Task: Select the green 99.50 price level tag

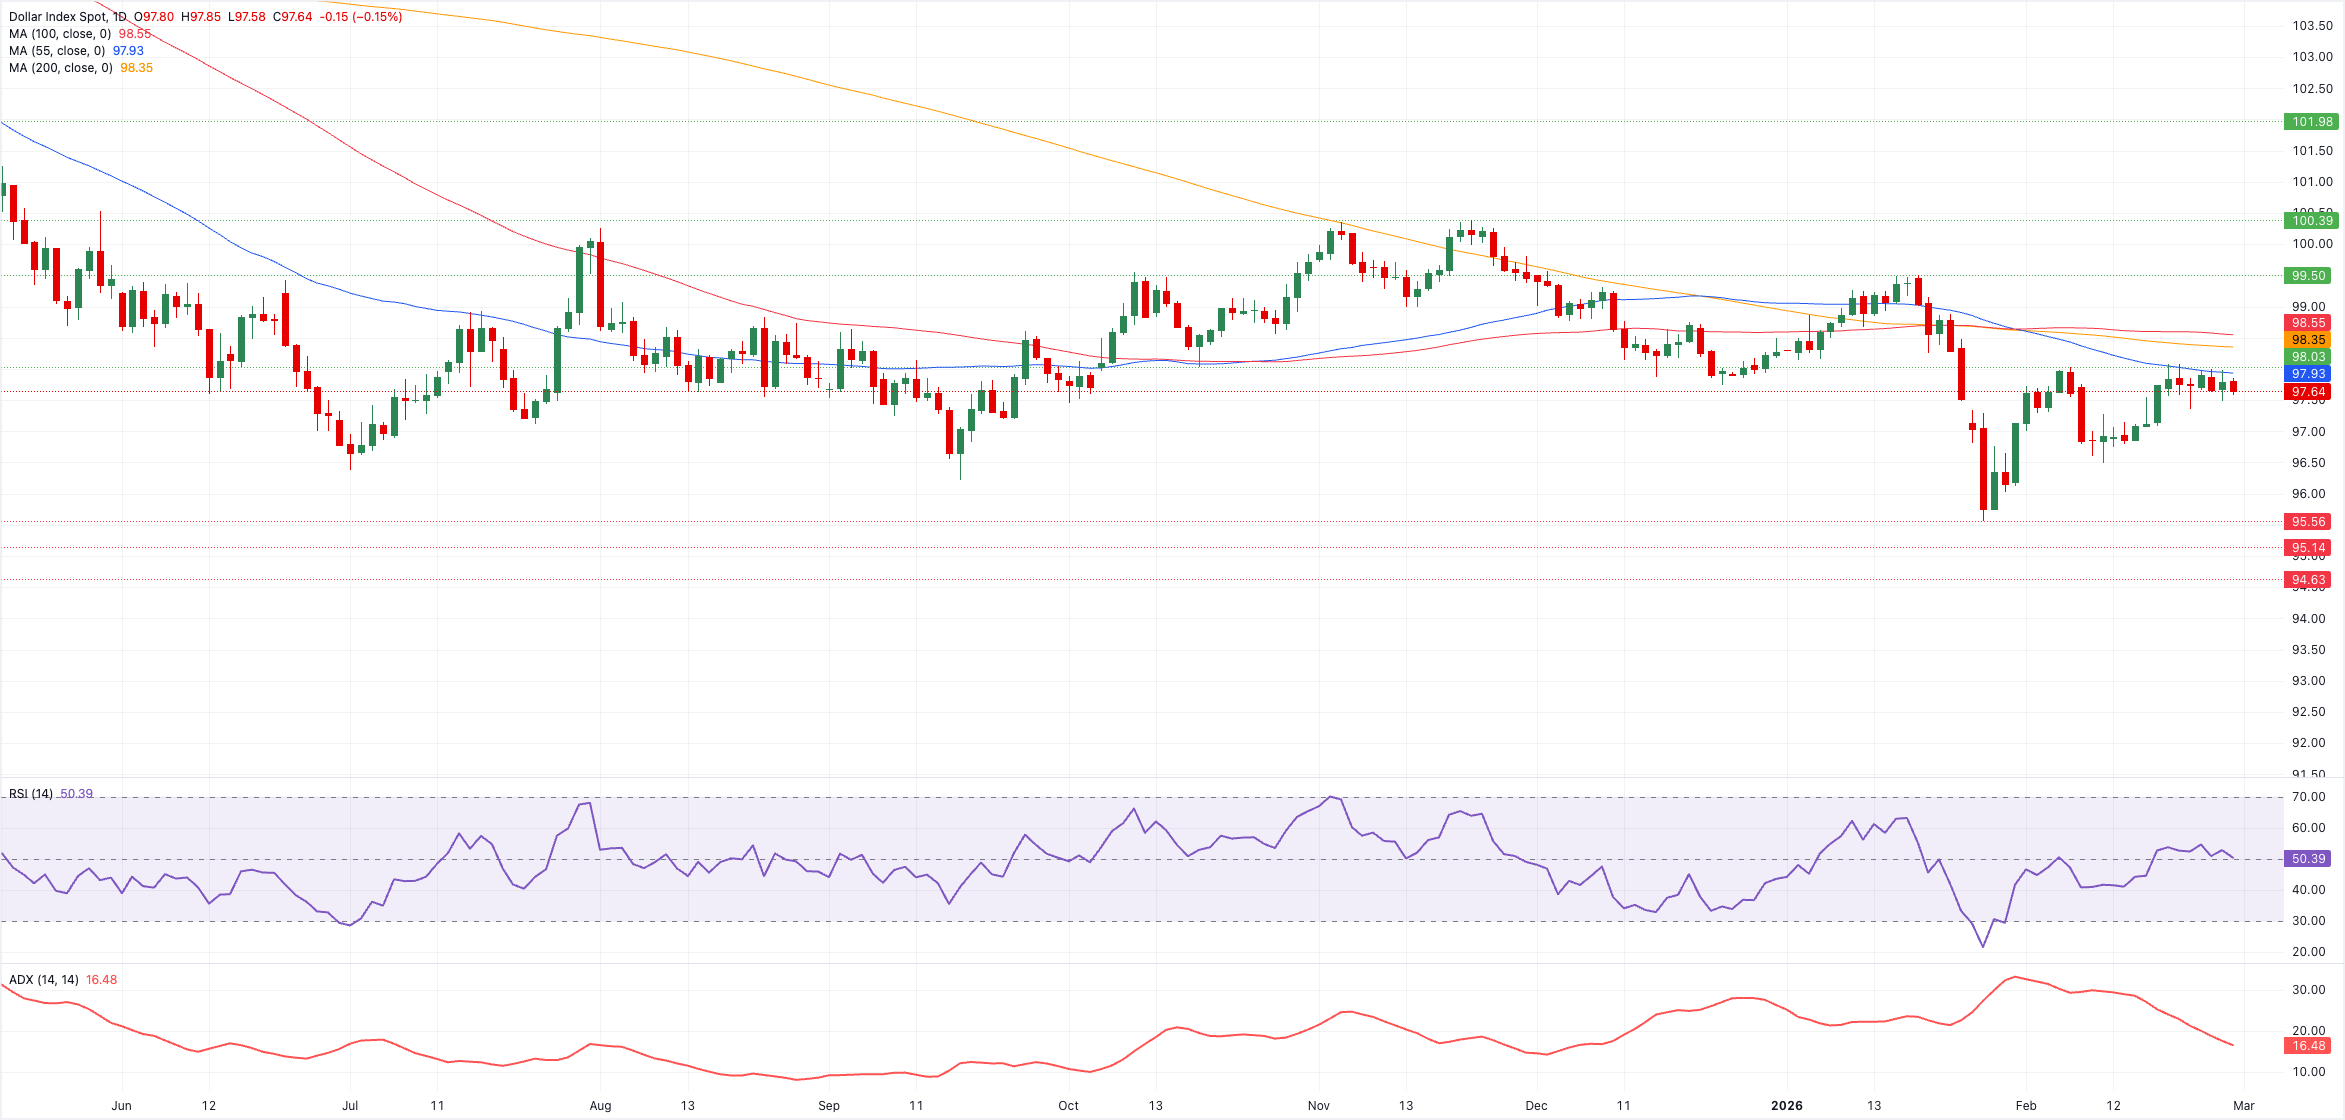Action: pos(2311,276)
